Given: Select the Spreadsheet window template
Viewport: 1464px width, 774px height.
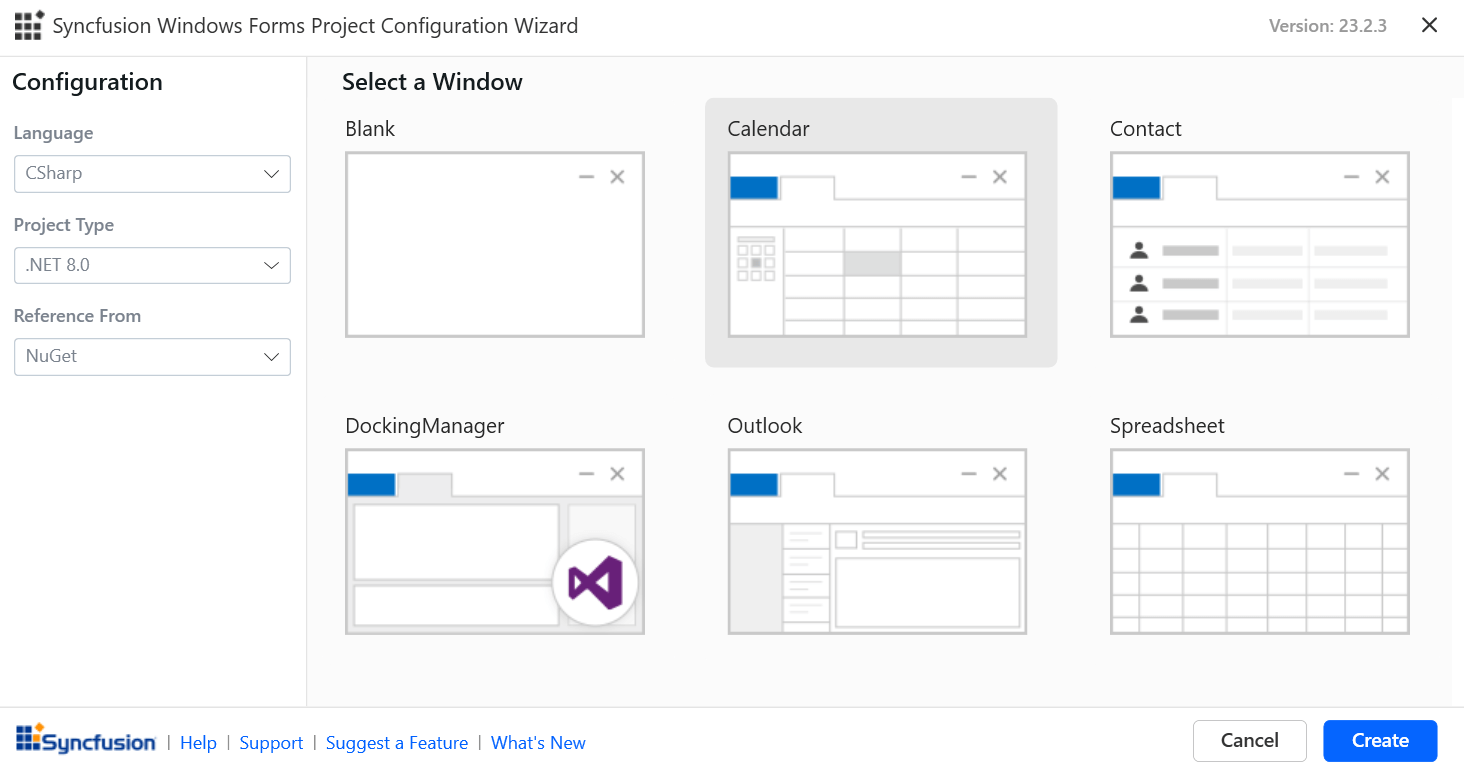Looking at the screenshot, I should 1260,541.
